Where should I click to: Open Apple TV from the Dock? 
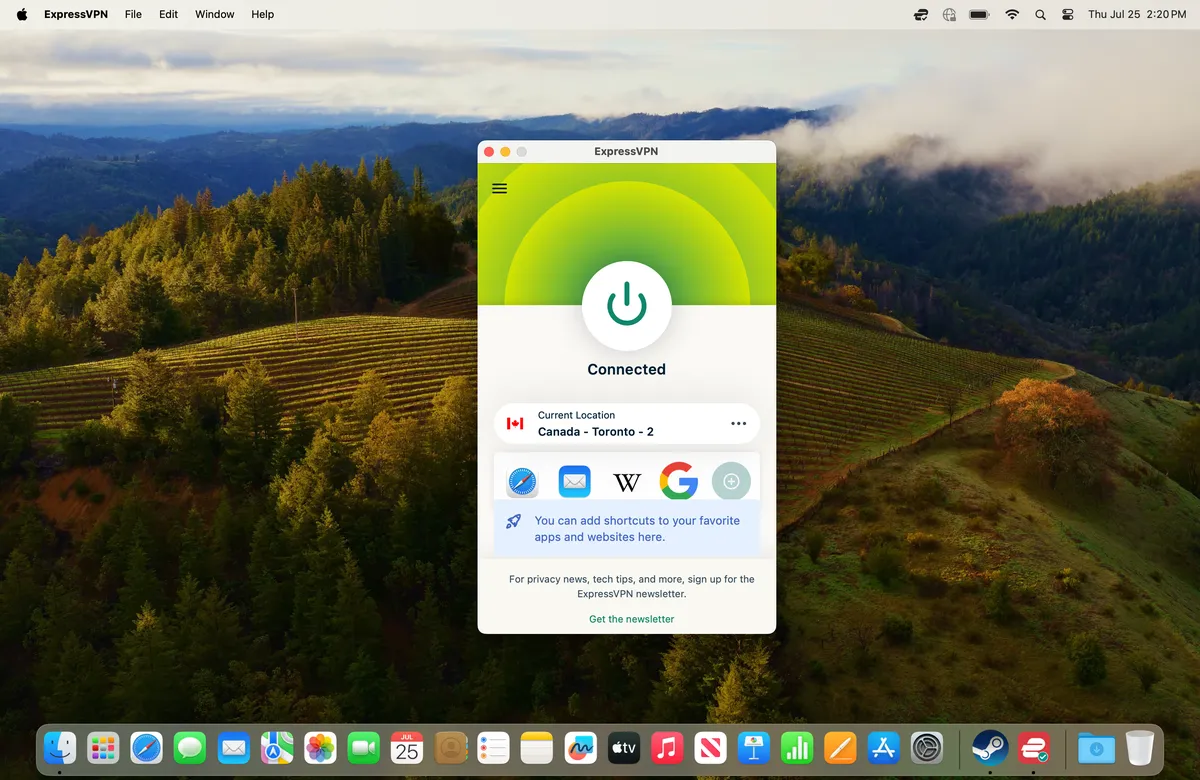624,747
